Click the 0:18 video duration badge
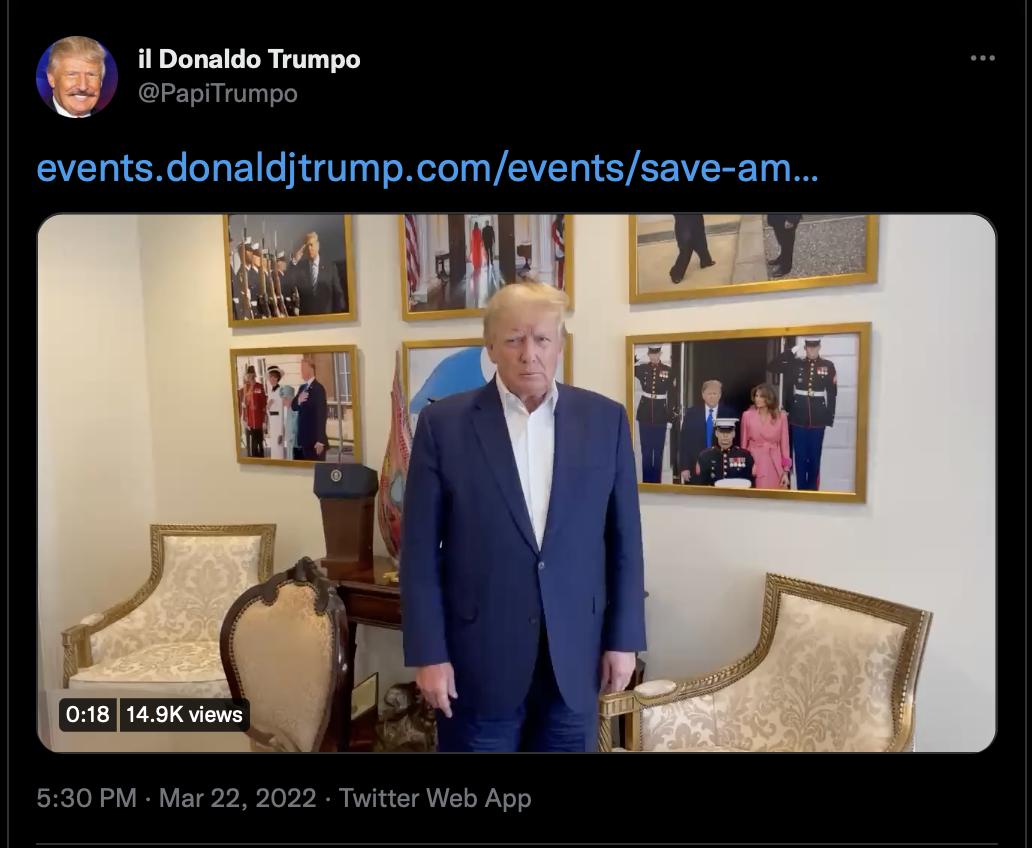The width and height of the screenshot is (1032, 848). click(88, 714)
